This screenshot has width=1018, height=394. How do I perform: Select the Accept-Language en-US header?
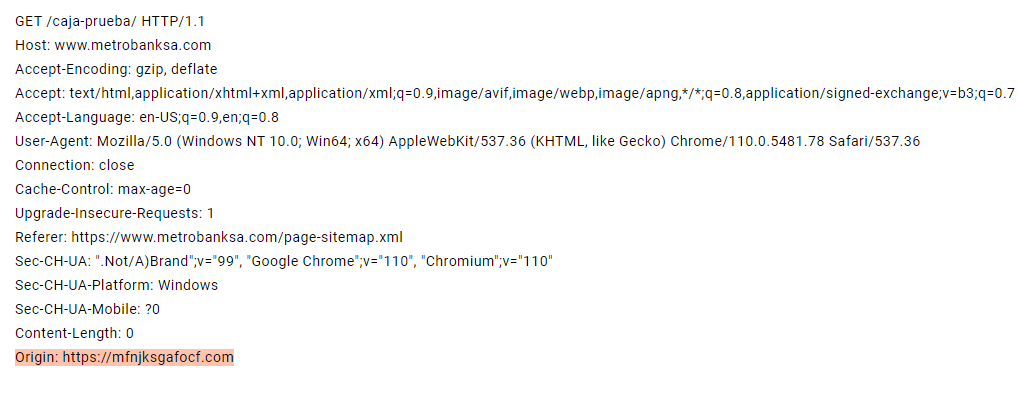[x=147, y=117]
